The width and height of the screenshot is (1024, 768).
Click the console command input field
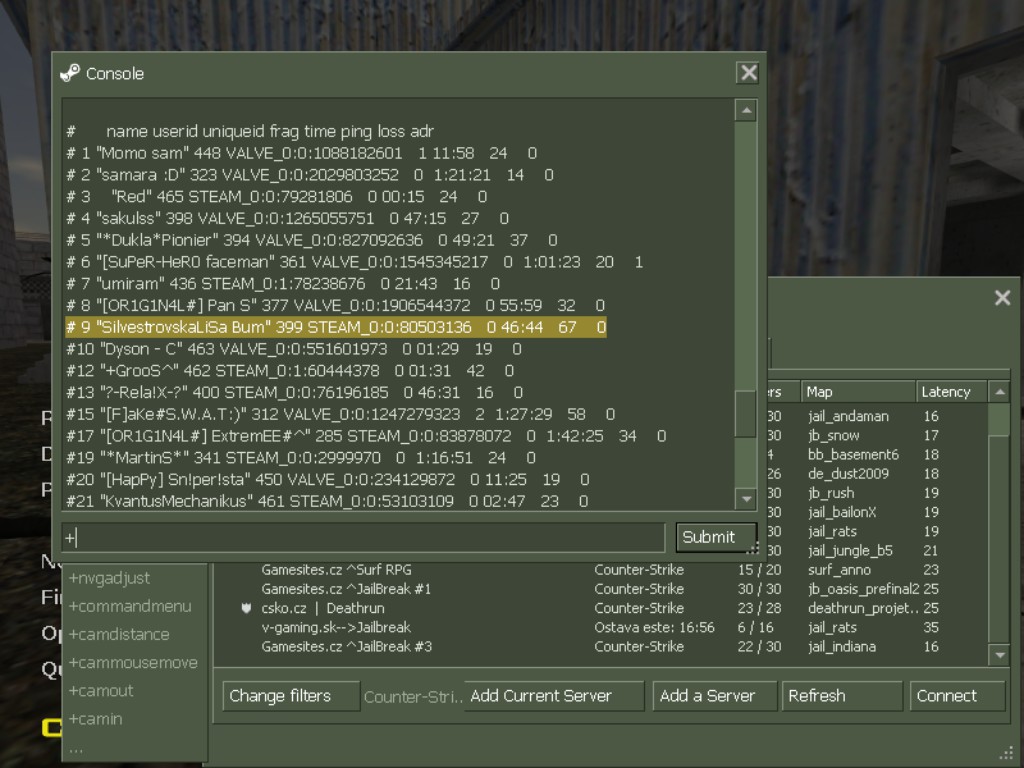pyautogui.click(x=364, y=537)
